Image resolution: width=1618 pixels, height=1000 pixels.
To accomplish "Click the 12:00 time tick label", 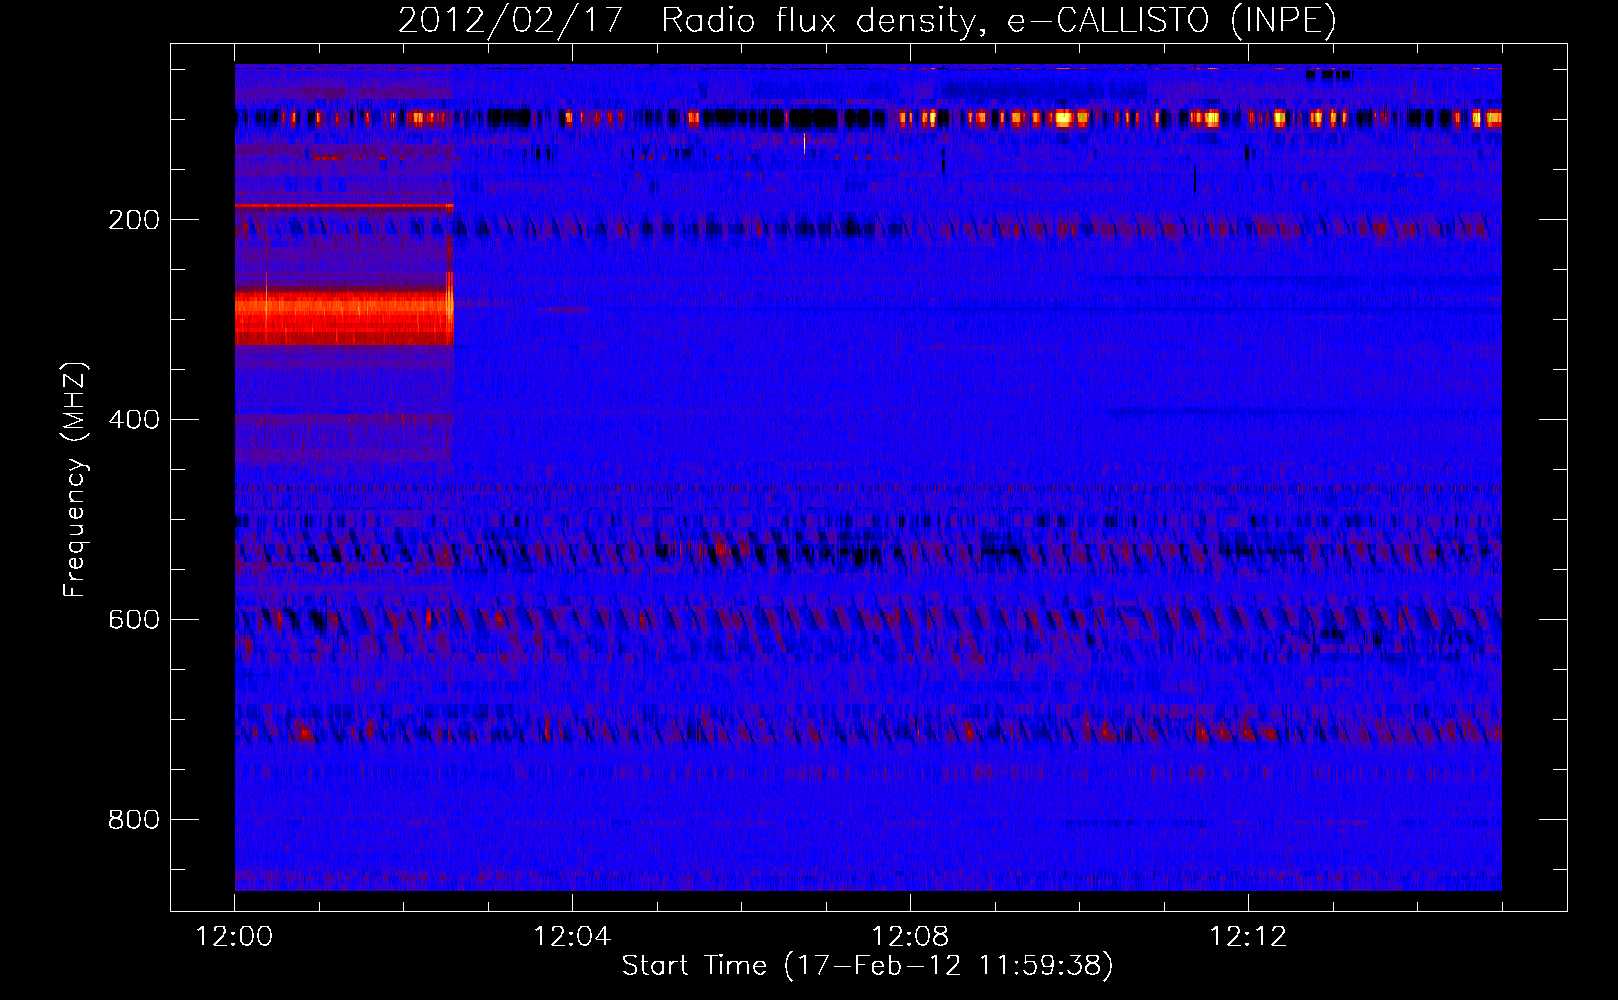I will [234, 937].
